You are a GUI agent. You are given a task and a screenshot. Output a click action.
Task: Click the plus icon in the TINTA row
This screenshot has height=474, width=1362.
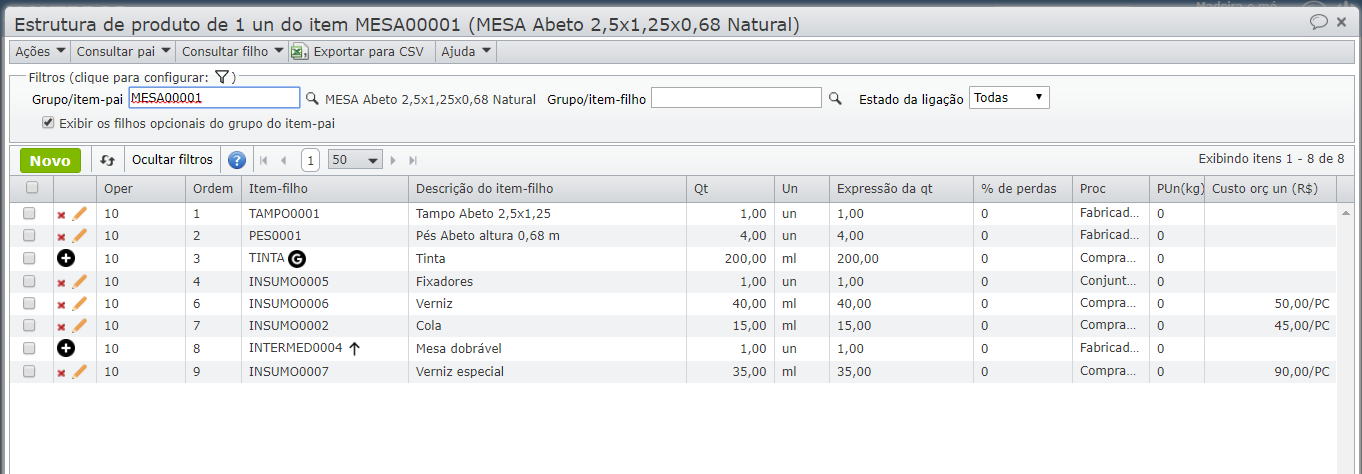pos(66,258)
